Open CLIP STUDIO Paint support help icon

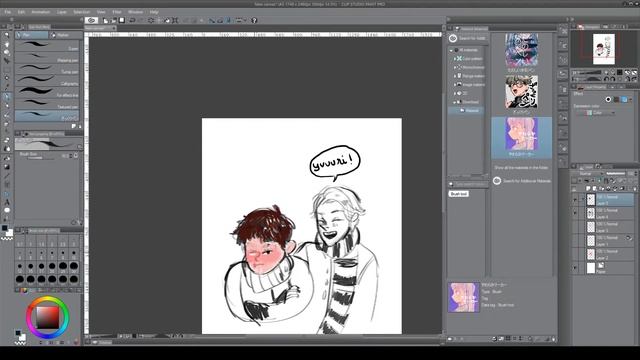coord(254,20)
